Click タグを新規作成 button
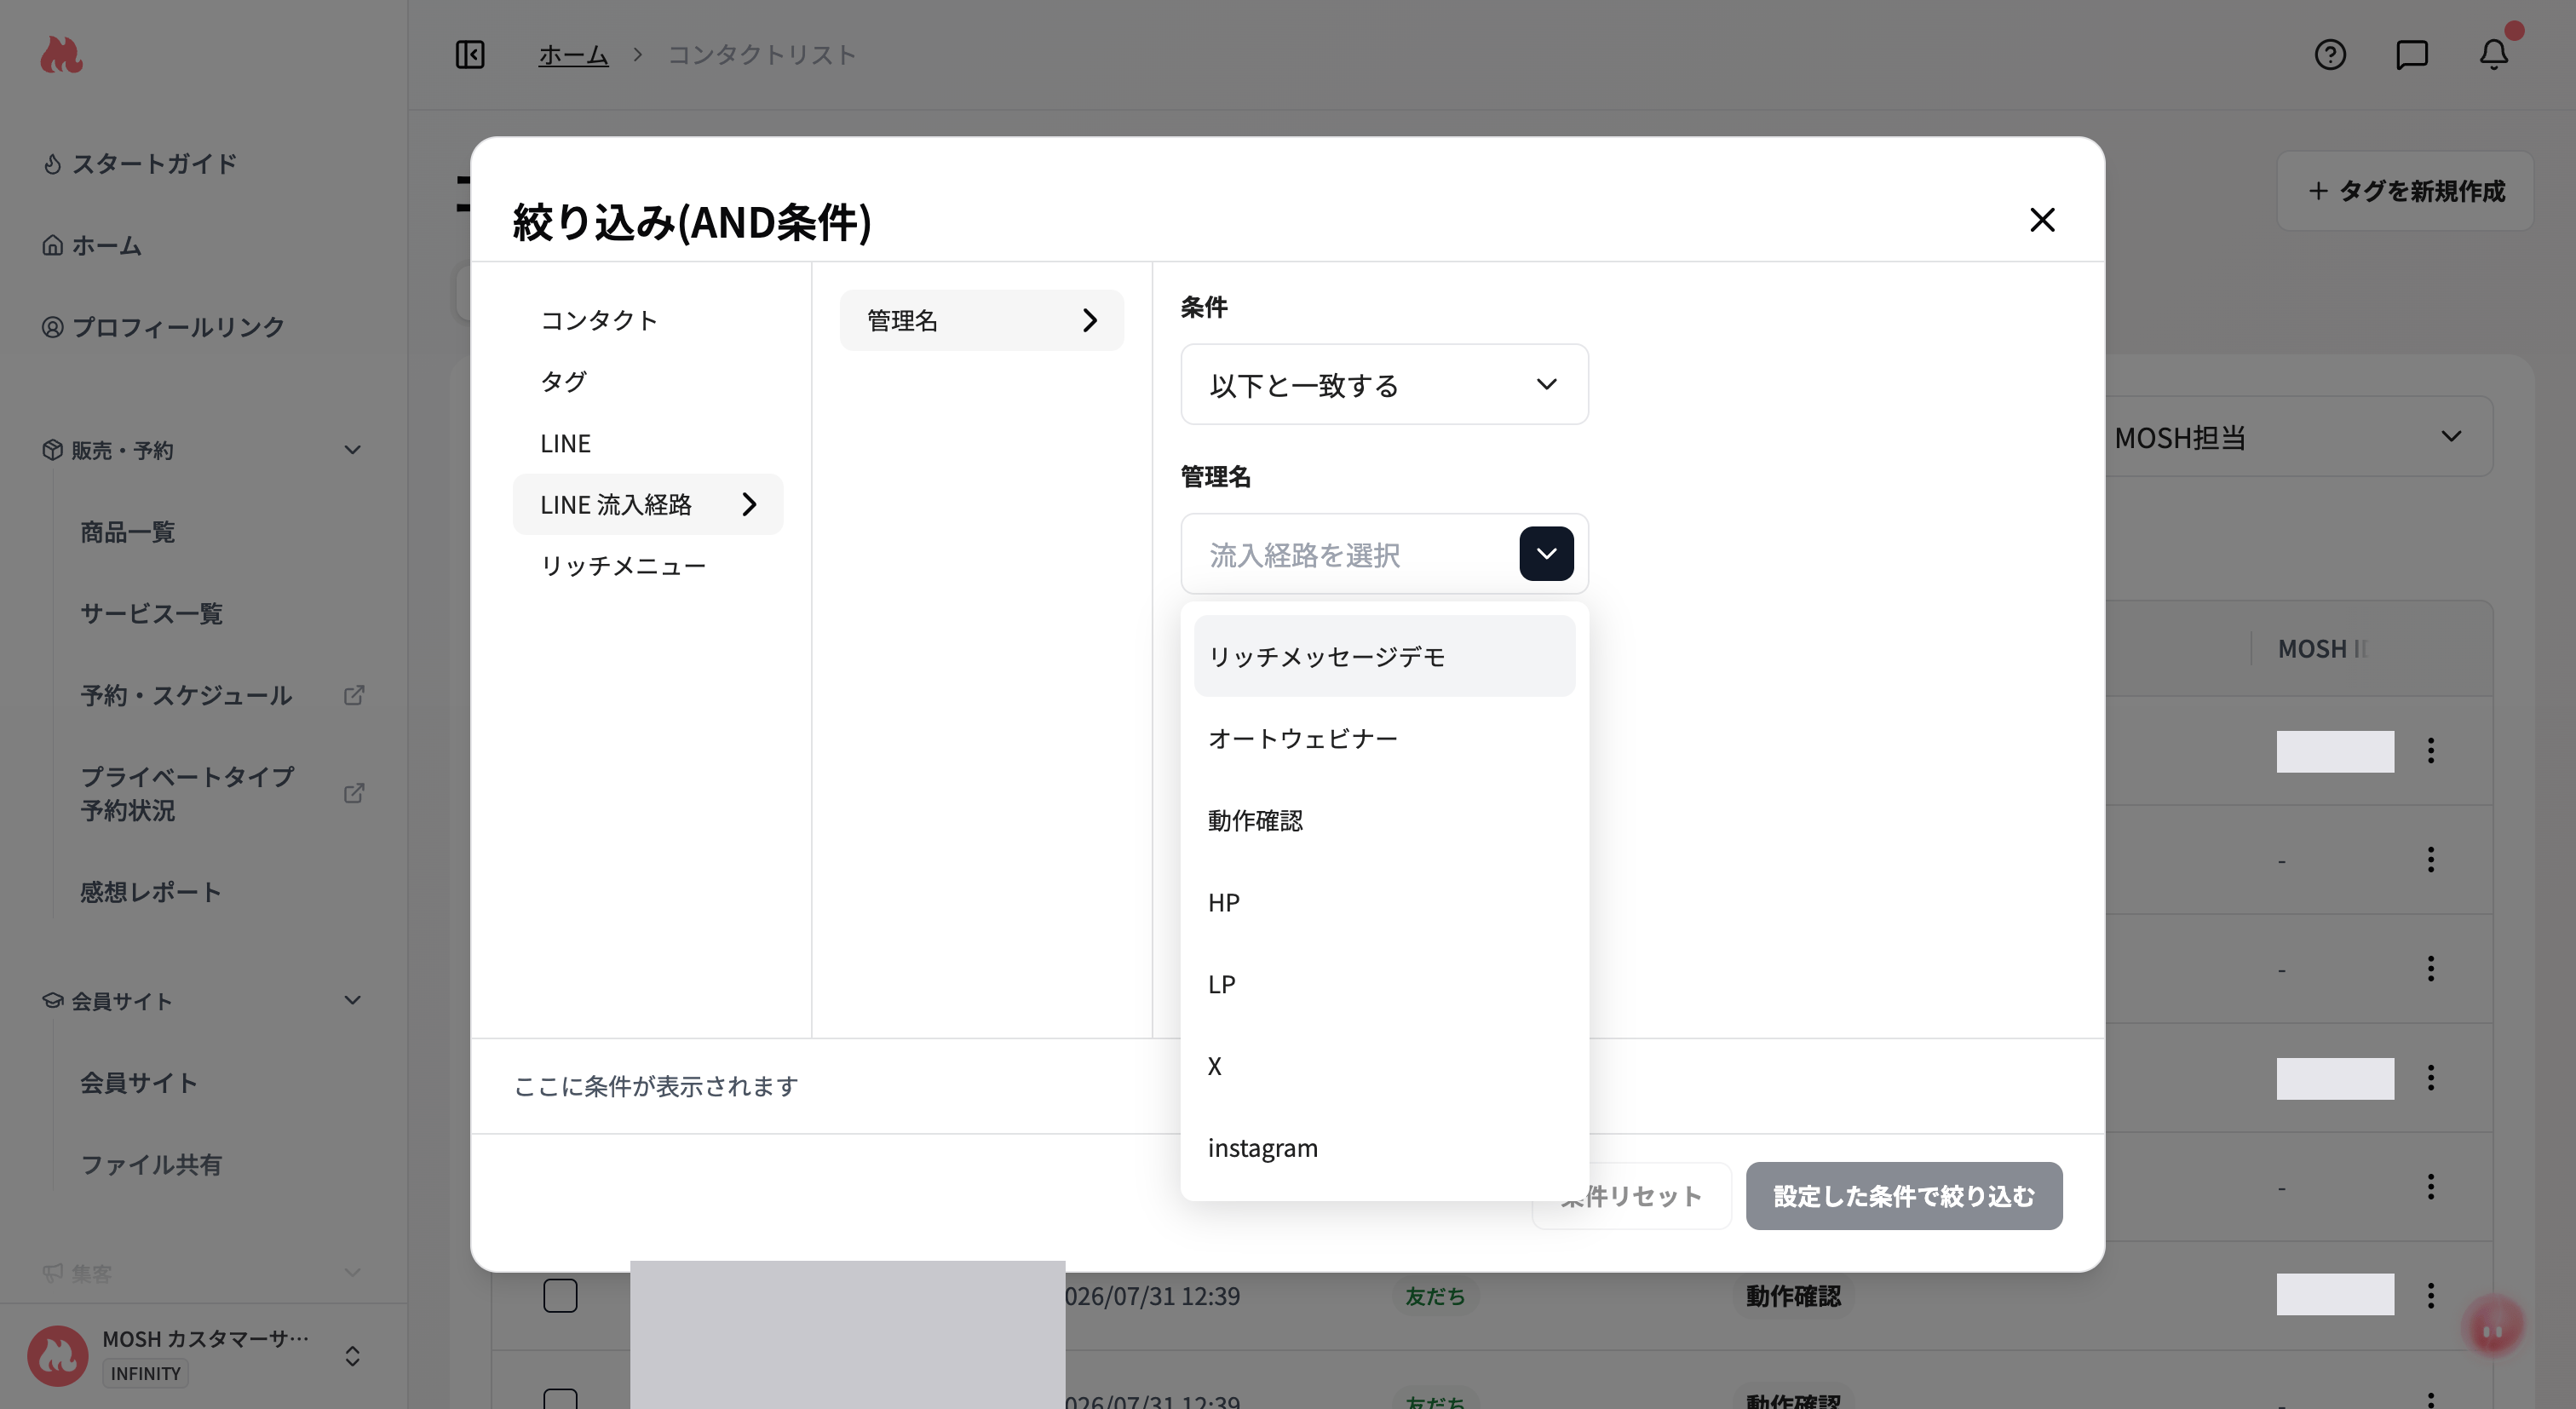The height and width of the screenshot is (1409, 2576). [x=2405, y=191]
